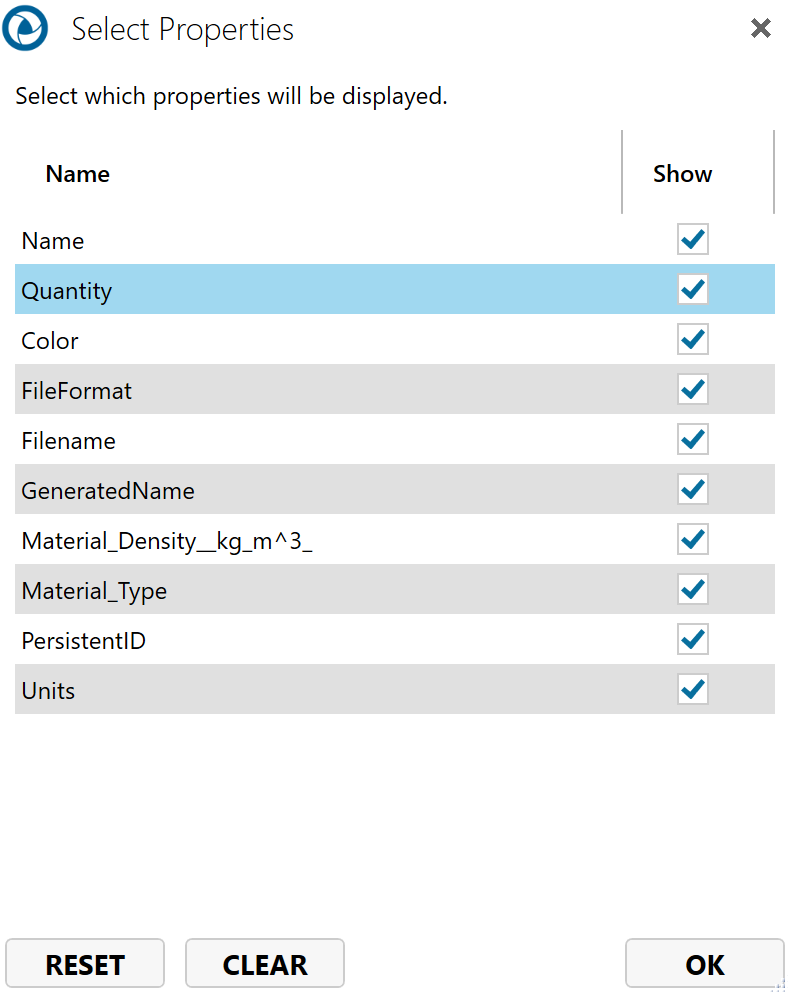Uncheck the Name property checkbox
The width and height of the screenshot is (788, 992).
click(x=693, y=240)
